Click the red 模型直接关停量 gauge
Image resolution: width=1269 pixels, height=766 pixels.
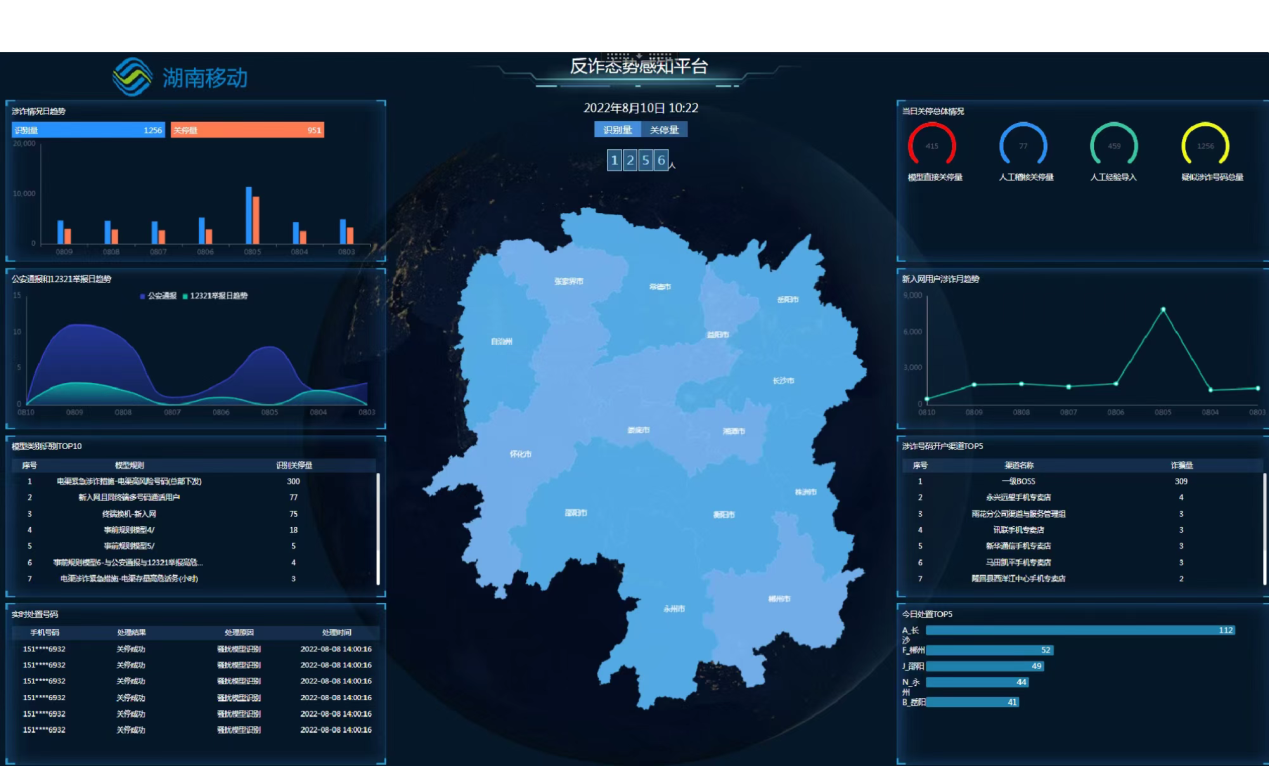point(932,146)
